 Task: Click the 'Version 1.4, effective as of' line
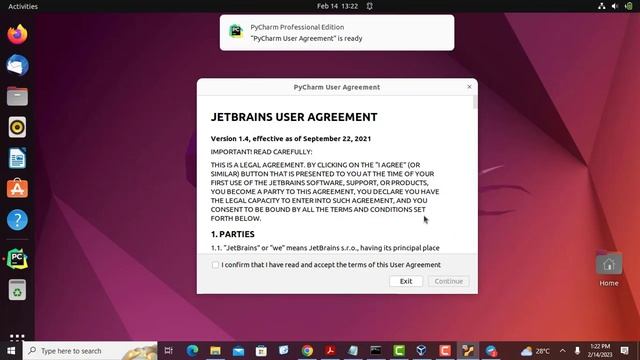(x=291, y=139)
